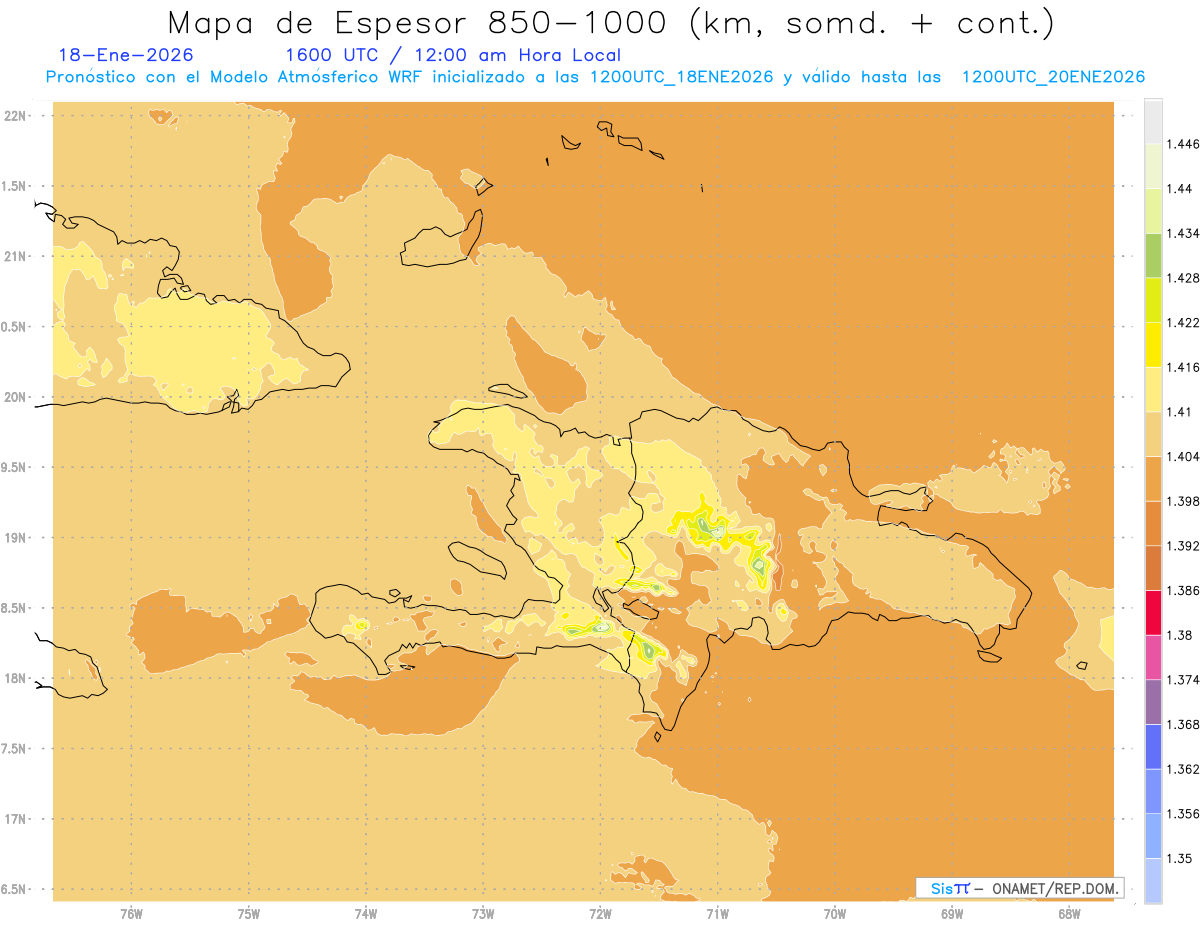Click the light blue colorbar segment between 1.35 and 1.356
This screenshot has height=927, width=1200.
click(x=1153, y=836)
